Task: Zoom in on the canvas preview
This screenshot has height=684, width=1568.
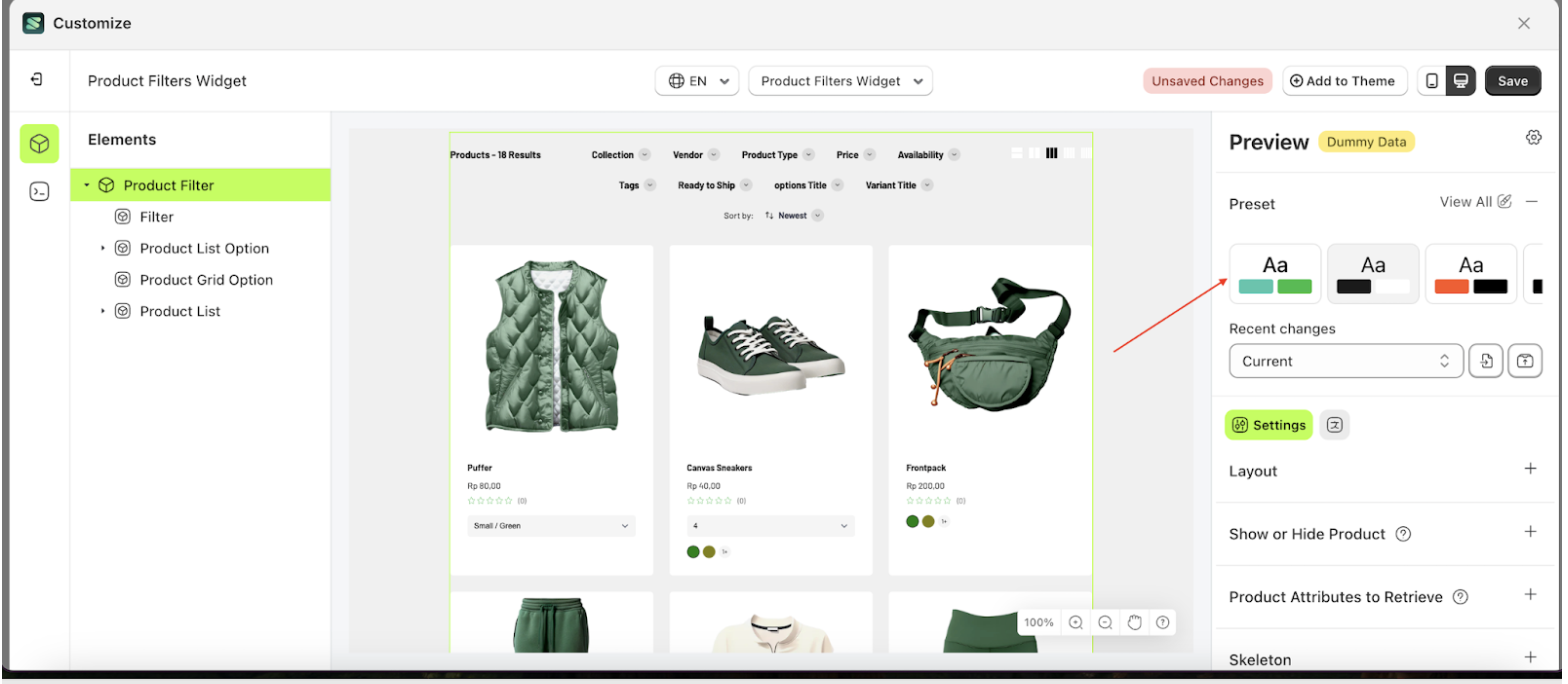Action: tap(1076, 622)
